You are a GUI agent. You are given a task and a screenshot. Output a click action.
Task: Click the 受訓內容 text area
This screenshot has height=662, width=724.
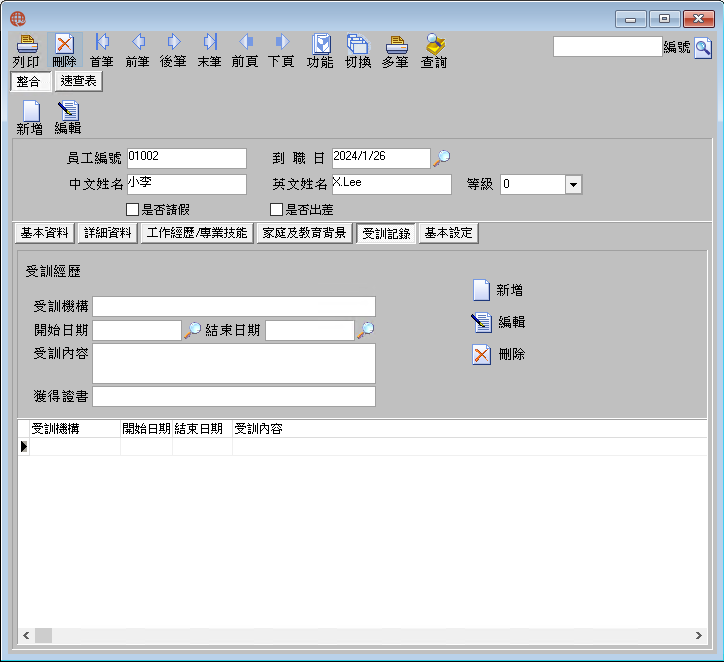(x=234, y=364)
